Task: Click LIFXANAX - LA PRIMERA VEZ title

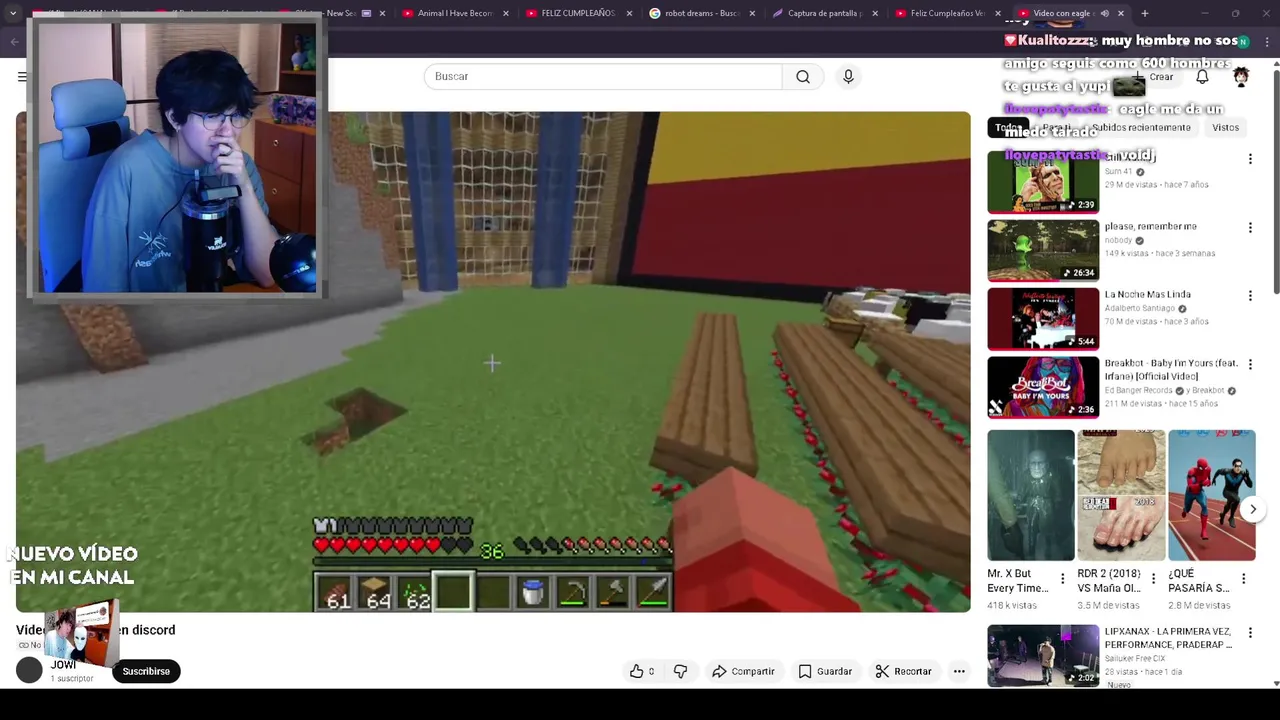Action: coord(1168,638)
